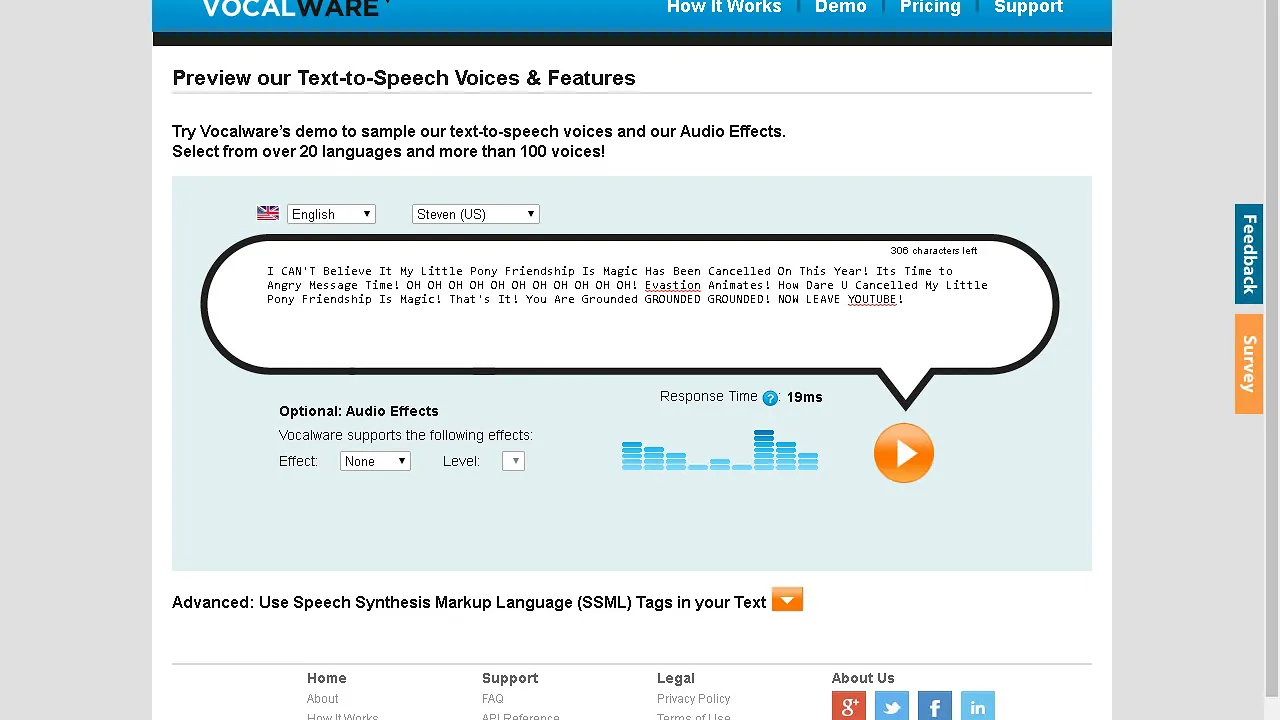
Task: Open the Effect dropdown set to None
Action: (375, 461)
